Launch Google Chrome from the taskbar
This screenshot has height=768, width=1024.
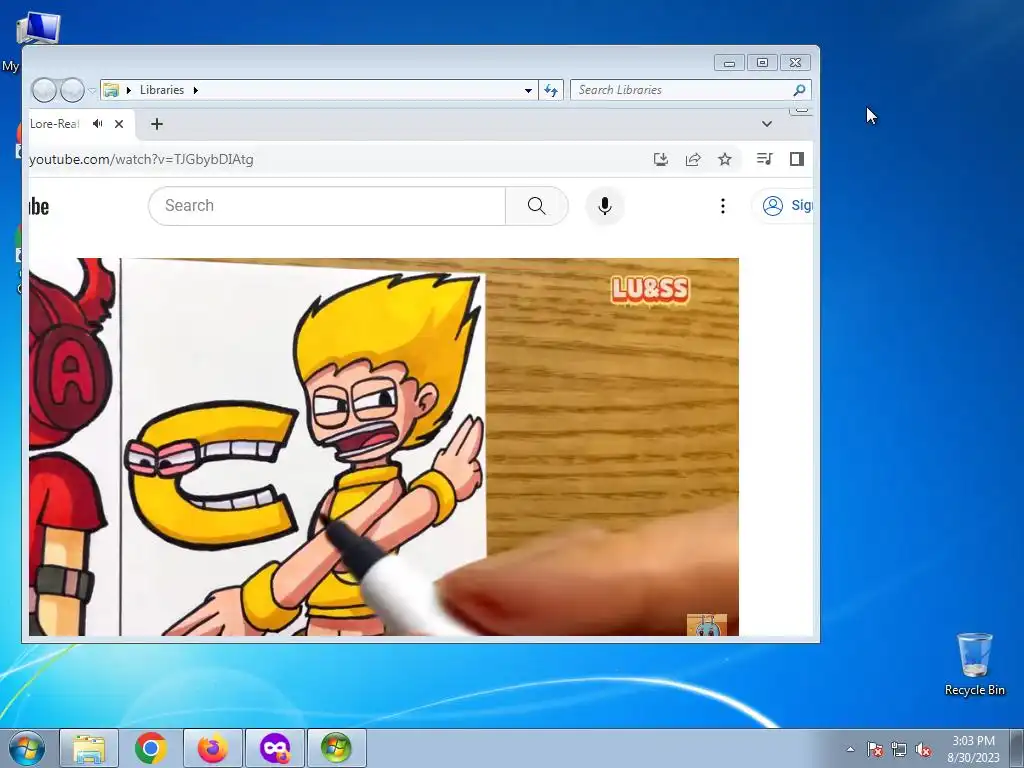[151, 748]
